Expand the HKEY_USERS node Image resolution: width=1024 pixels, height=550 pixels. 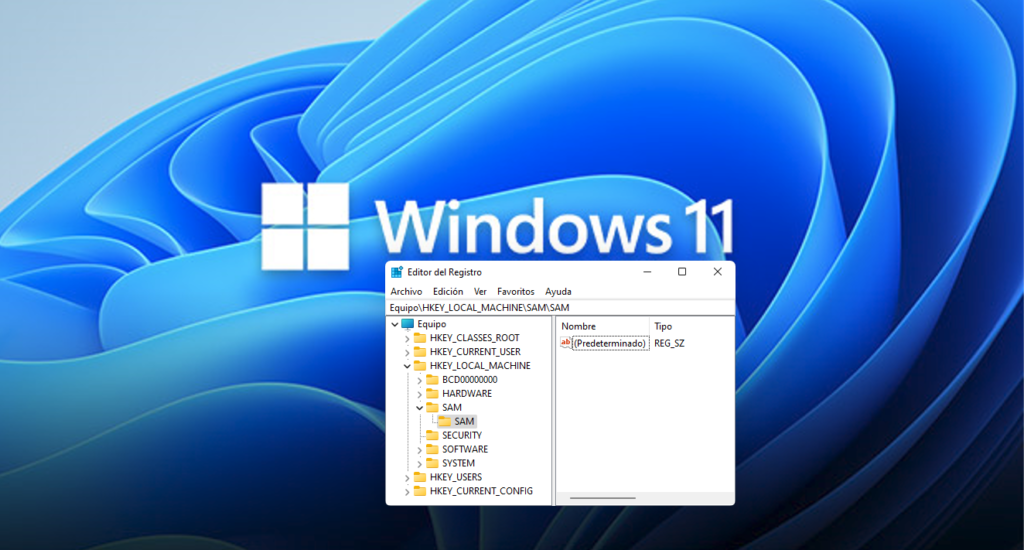[x=407, y=477]
